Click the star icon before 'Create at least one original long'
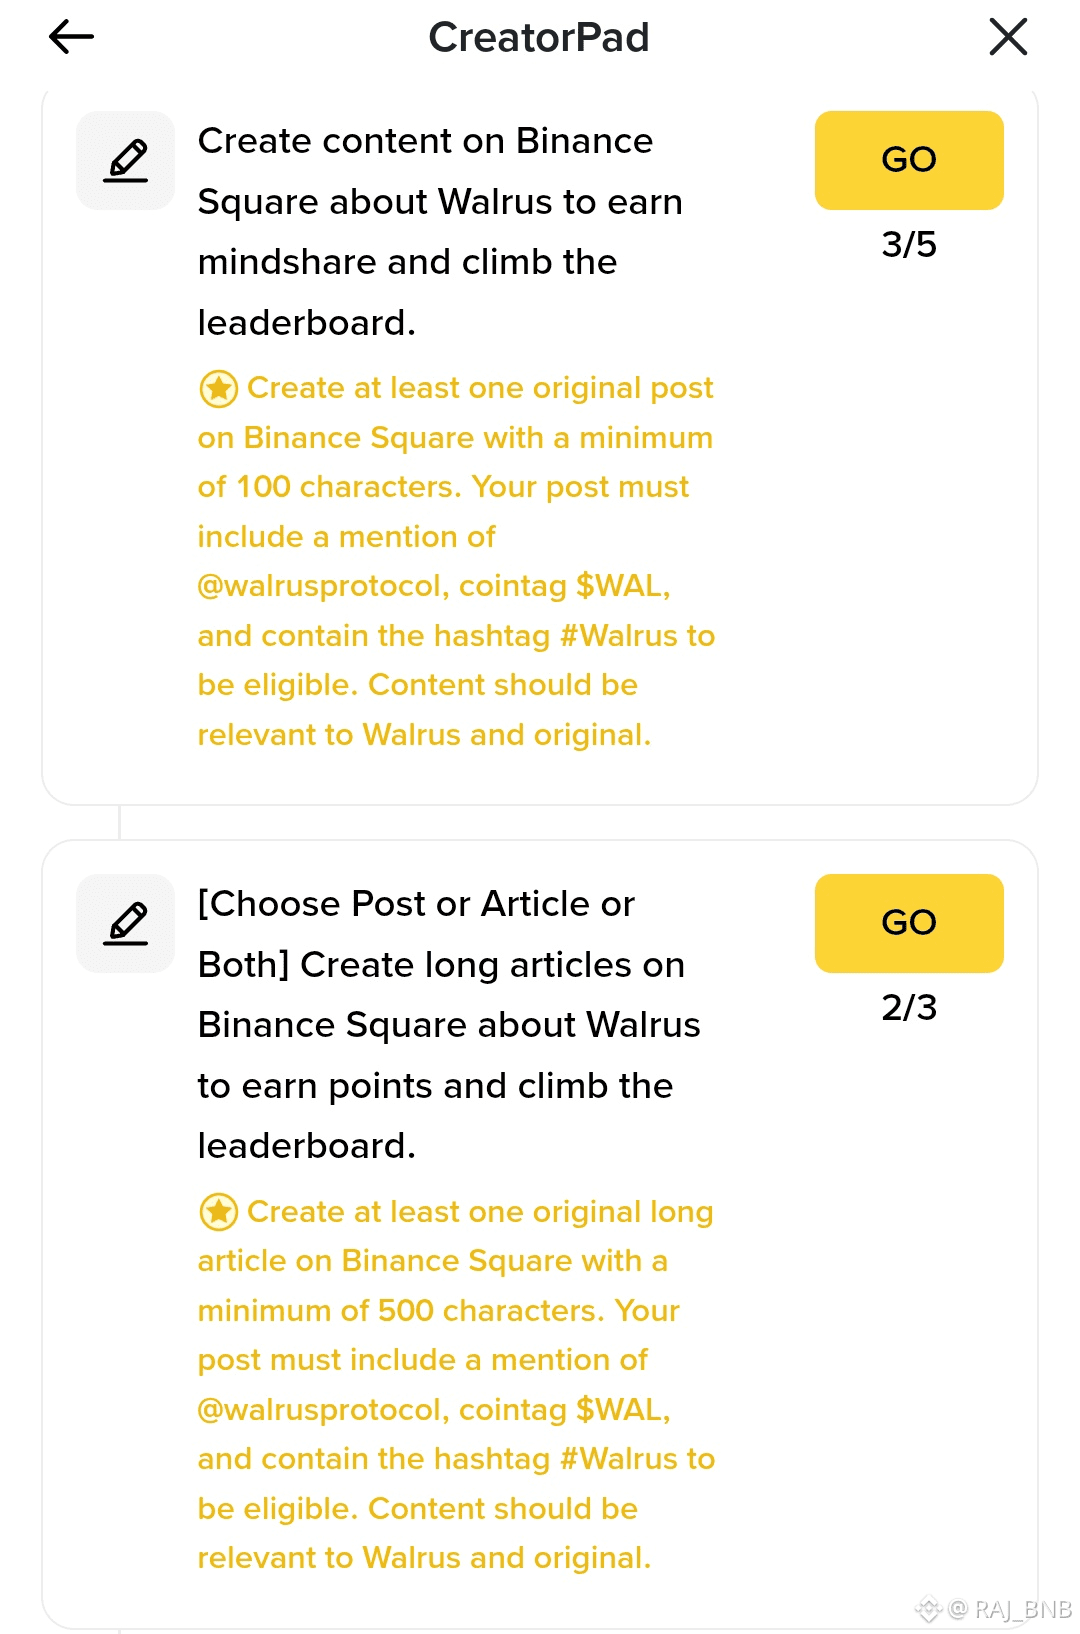Image resolution: width=1080 pixels, height=1634 pixels. click(x=218, y=1212)
